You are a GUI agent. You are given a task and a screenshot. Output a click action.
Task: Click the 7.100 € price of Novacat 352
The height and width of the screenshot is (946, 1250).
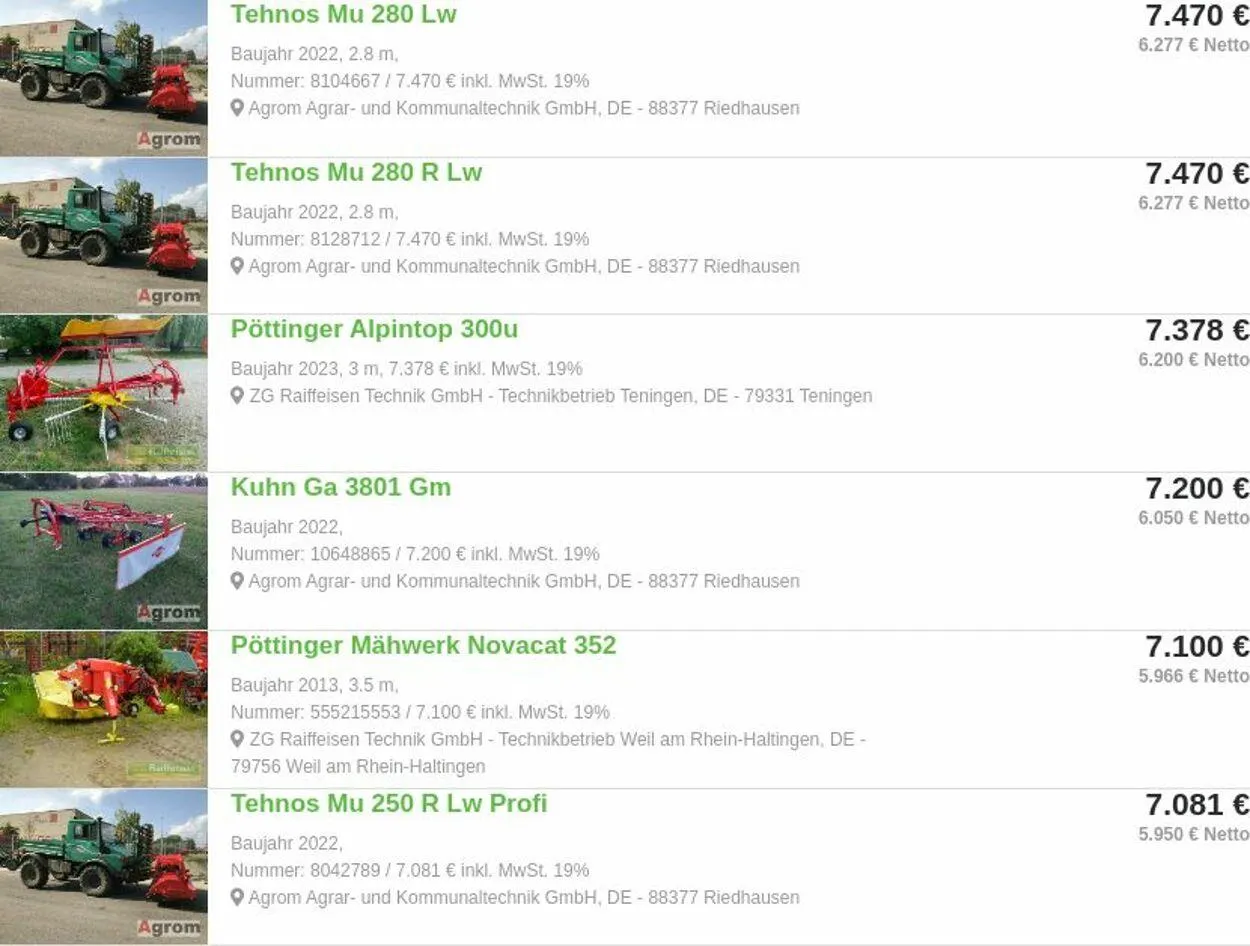pos(1197,646)
